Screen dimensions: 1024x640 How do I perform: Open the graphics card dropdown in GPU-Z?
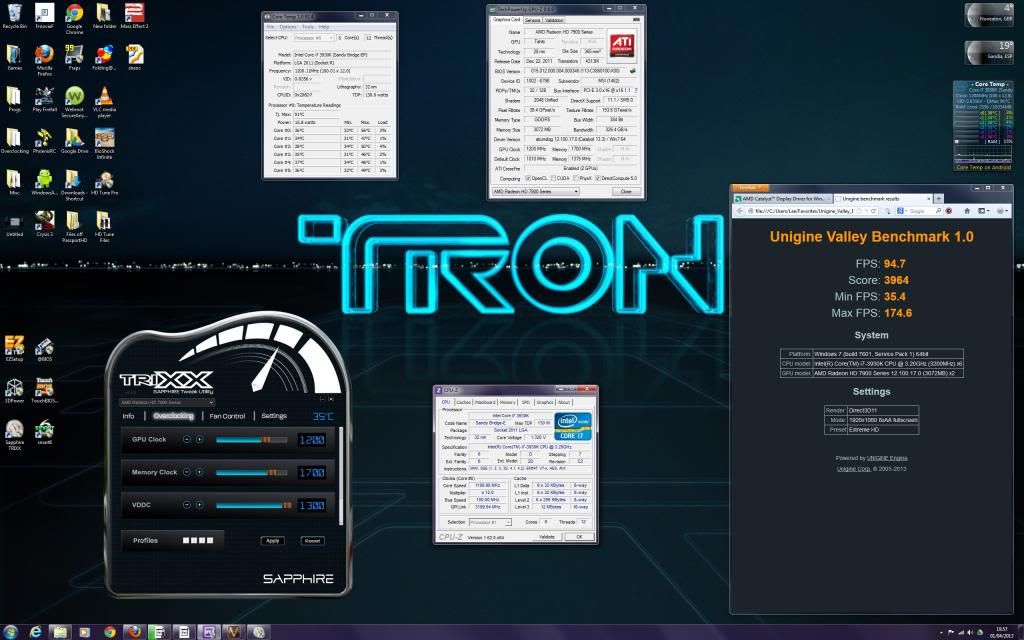536,191
